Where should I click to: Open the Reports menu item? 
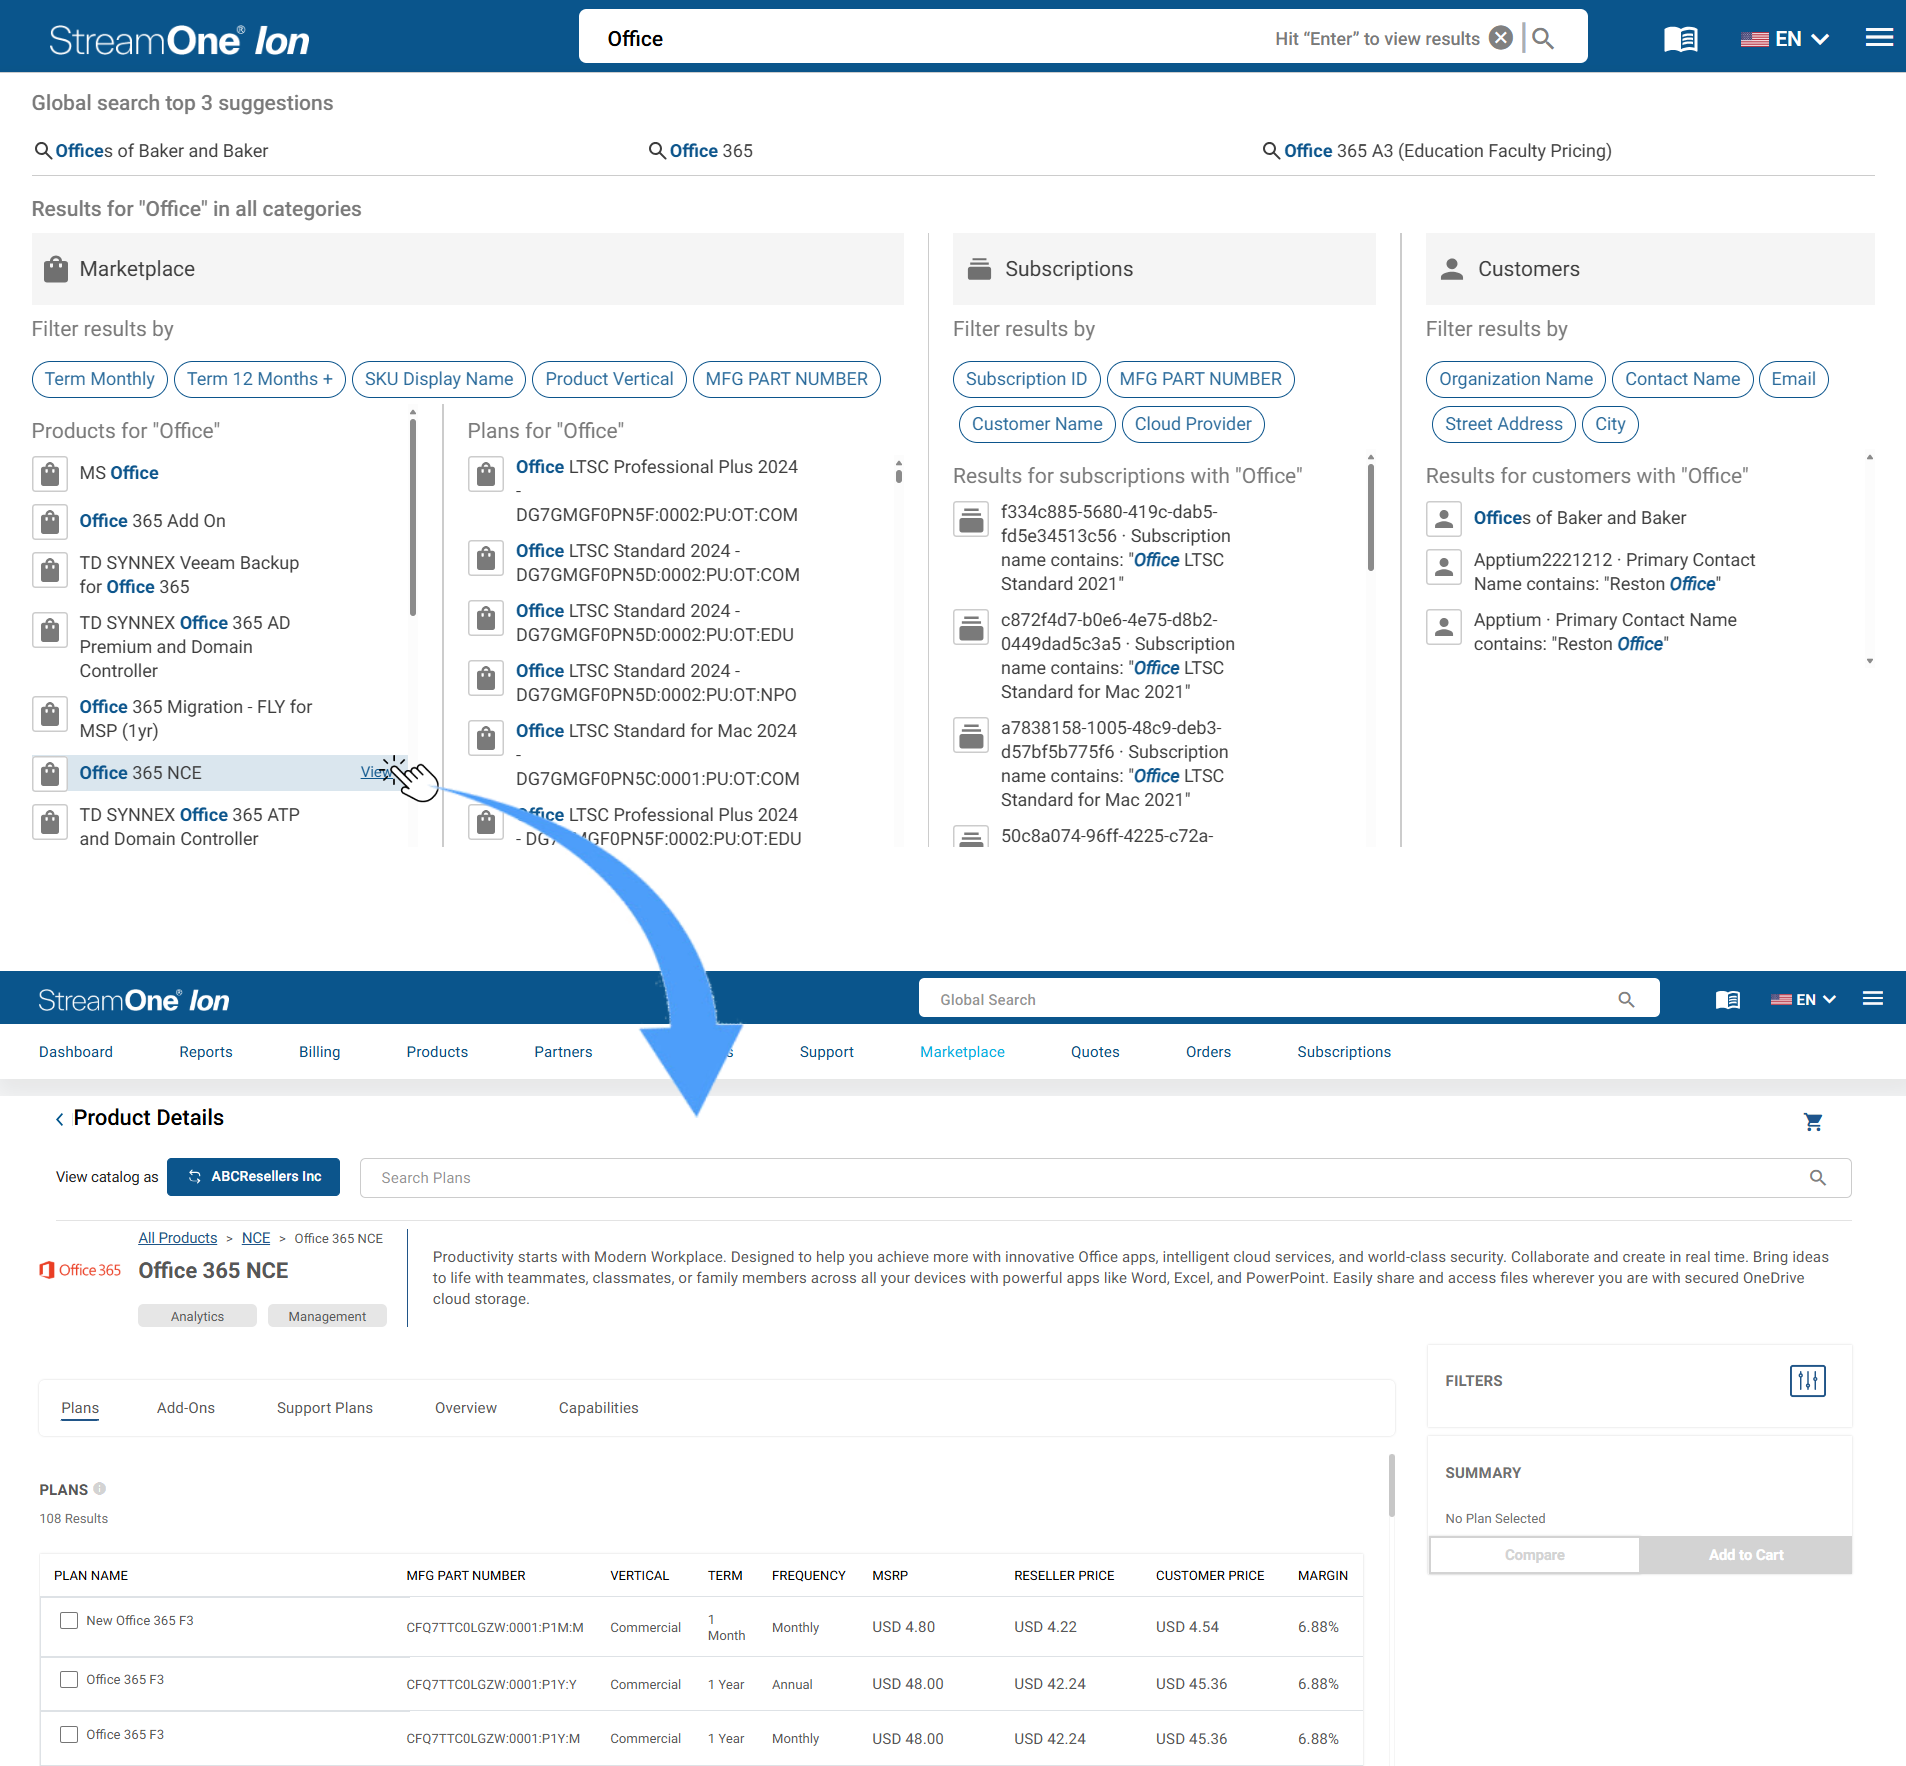206,1052
